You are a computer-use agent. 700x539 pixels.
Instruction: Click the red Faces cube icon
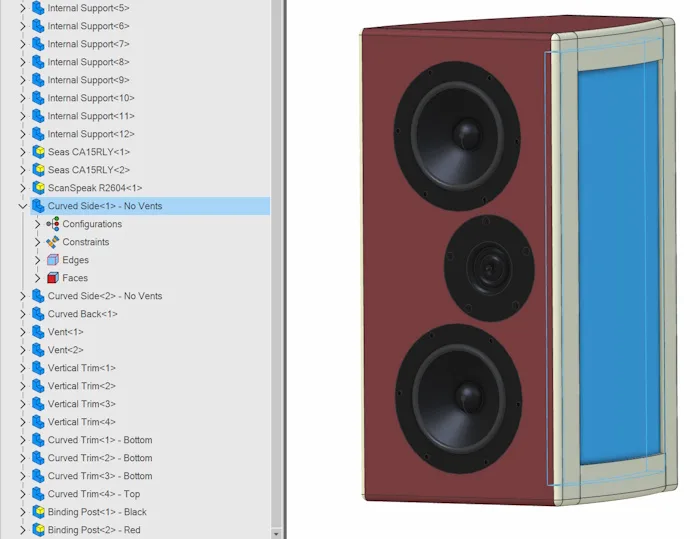point(53,278)
